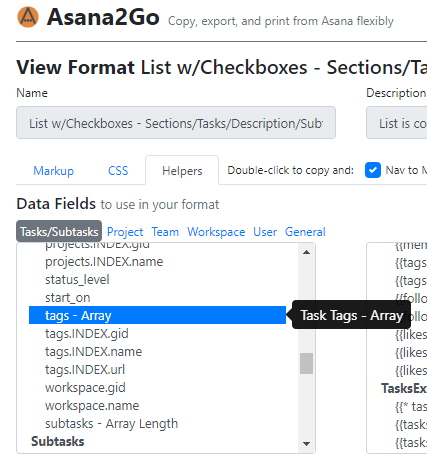Open the Workspace data fields link
The image size is (427, 463).
coord(216,232)
